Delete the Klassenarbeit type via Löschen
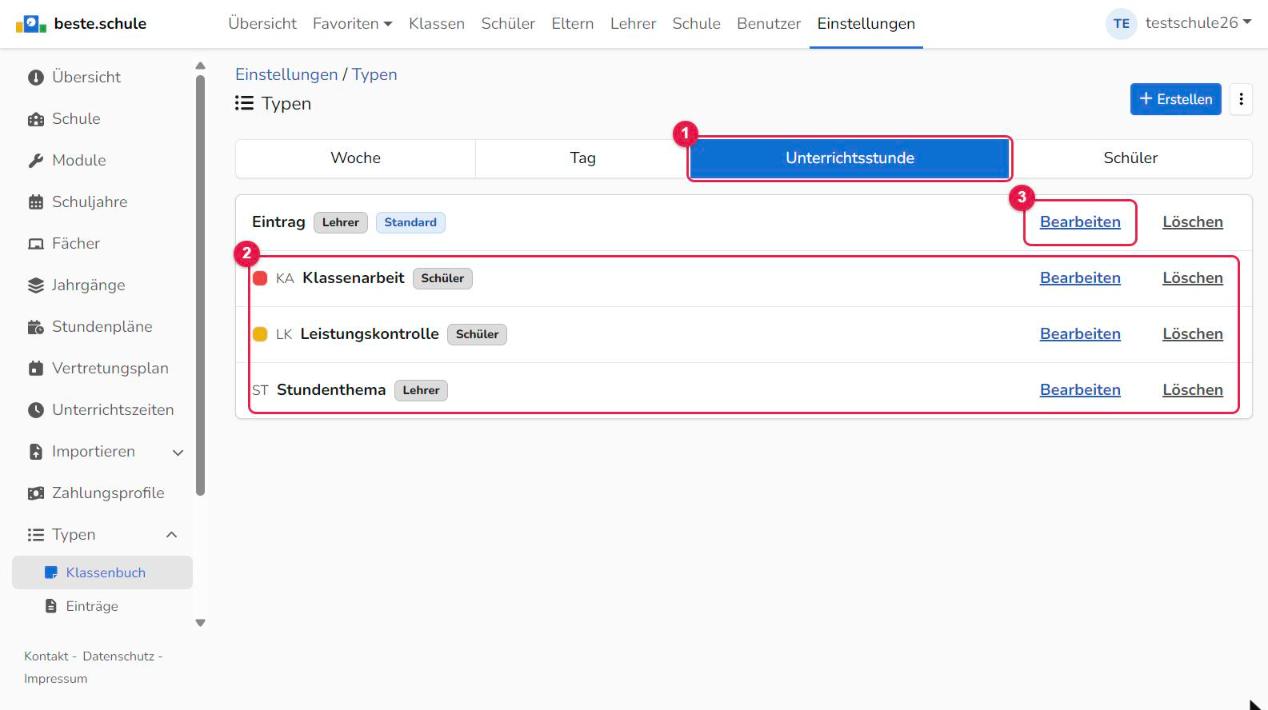1268x710 pixels. pos(1192,278)
